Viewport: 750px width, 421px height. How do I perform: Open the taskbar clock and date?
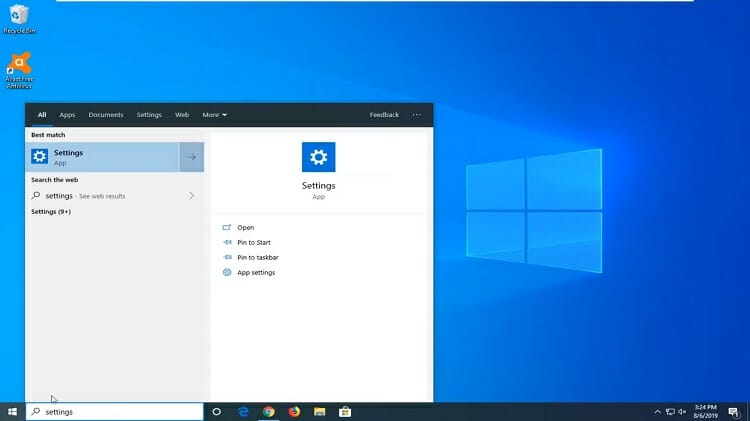pos(706,412)
